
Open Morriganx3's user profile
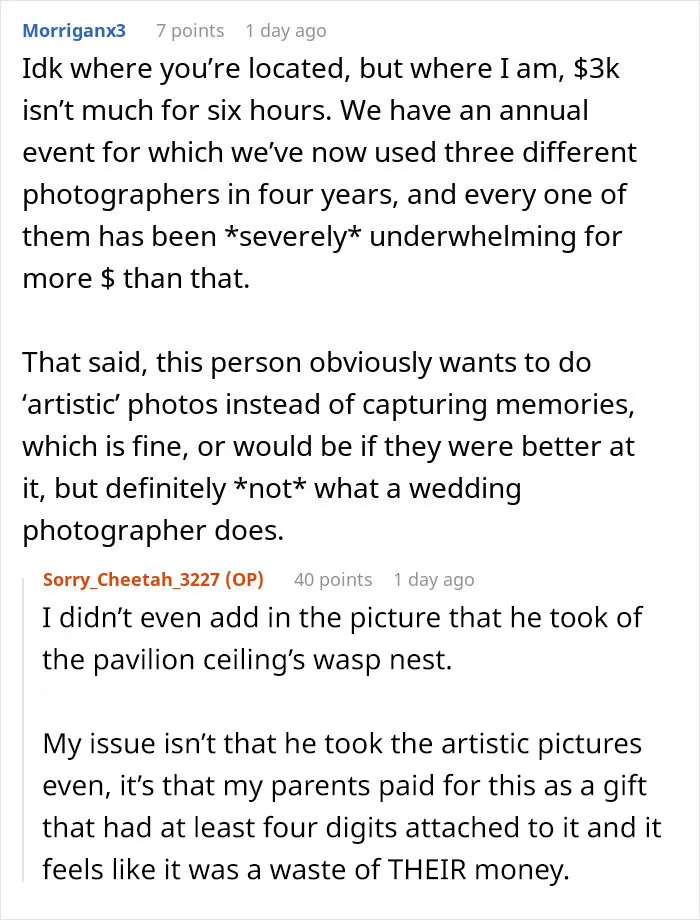74,31
